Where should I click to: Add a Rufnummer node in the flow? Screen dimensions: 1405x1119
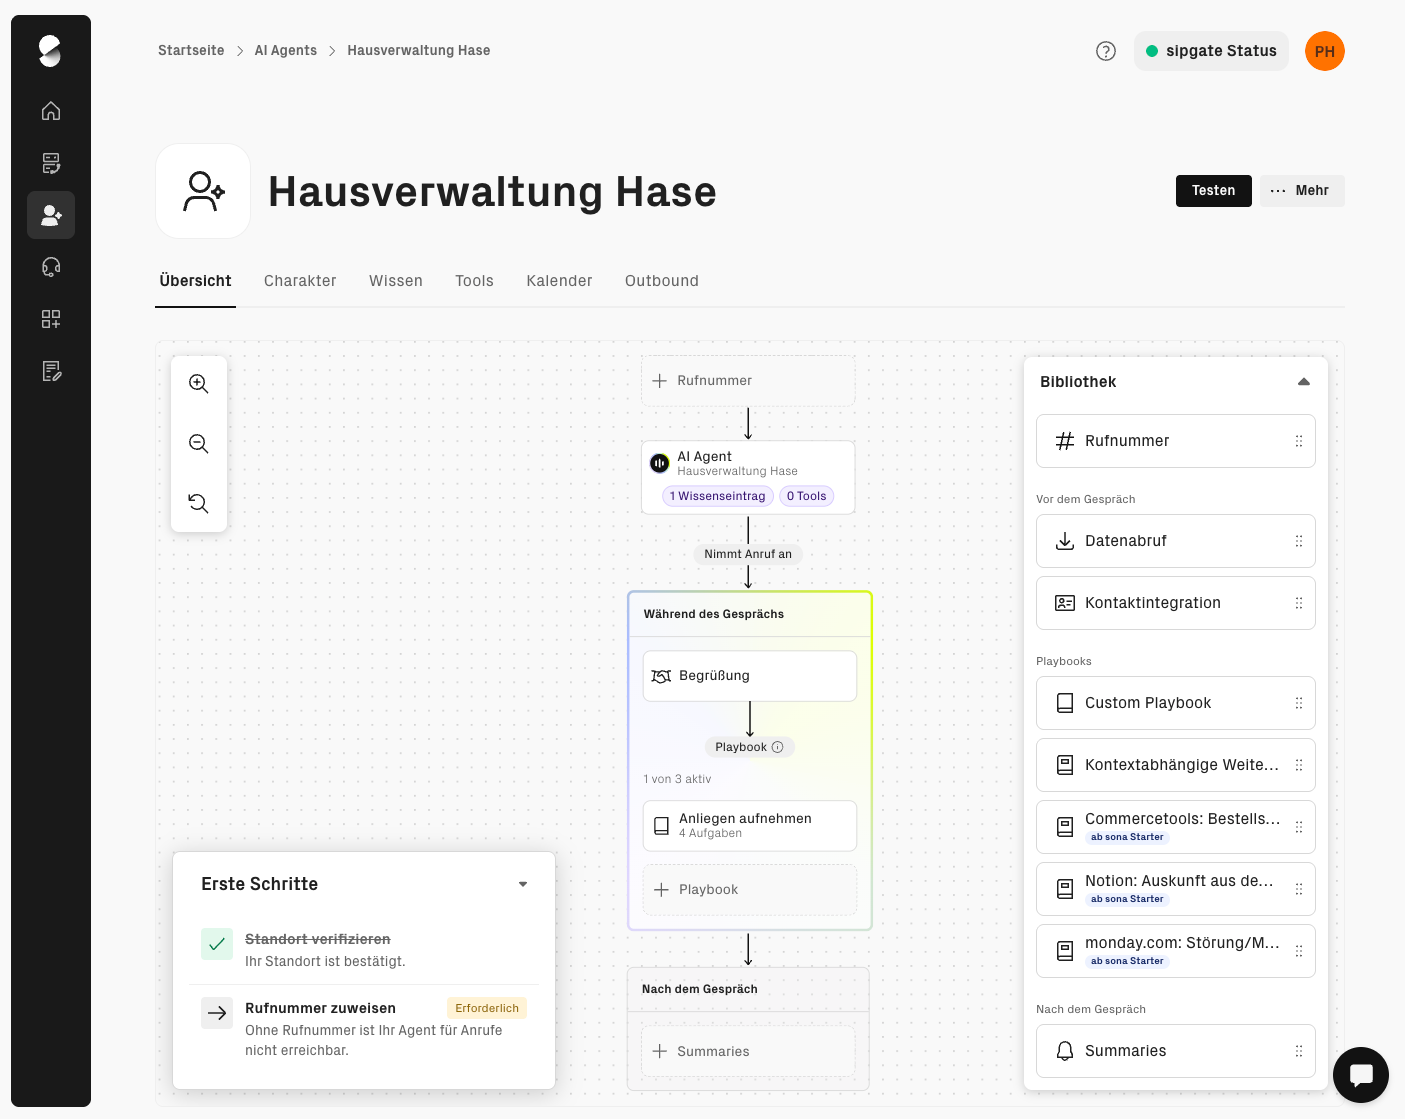pos(748,381)
